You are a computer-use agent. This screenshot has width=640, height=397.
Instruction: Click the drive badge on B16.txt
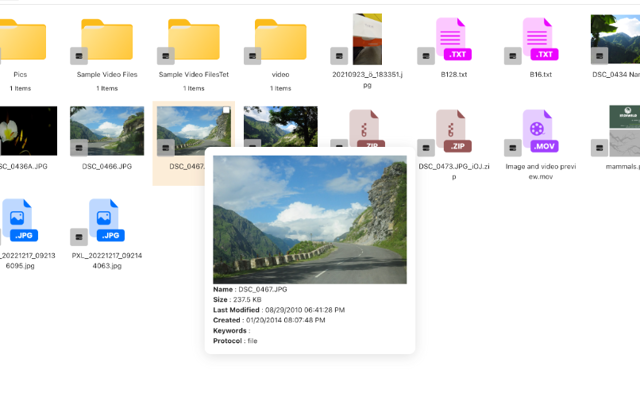point(513,56)
